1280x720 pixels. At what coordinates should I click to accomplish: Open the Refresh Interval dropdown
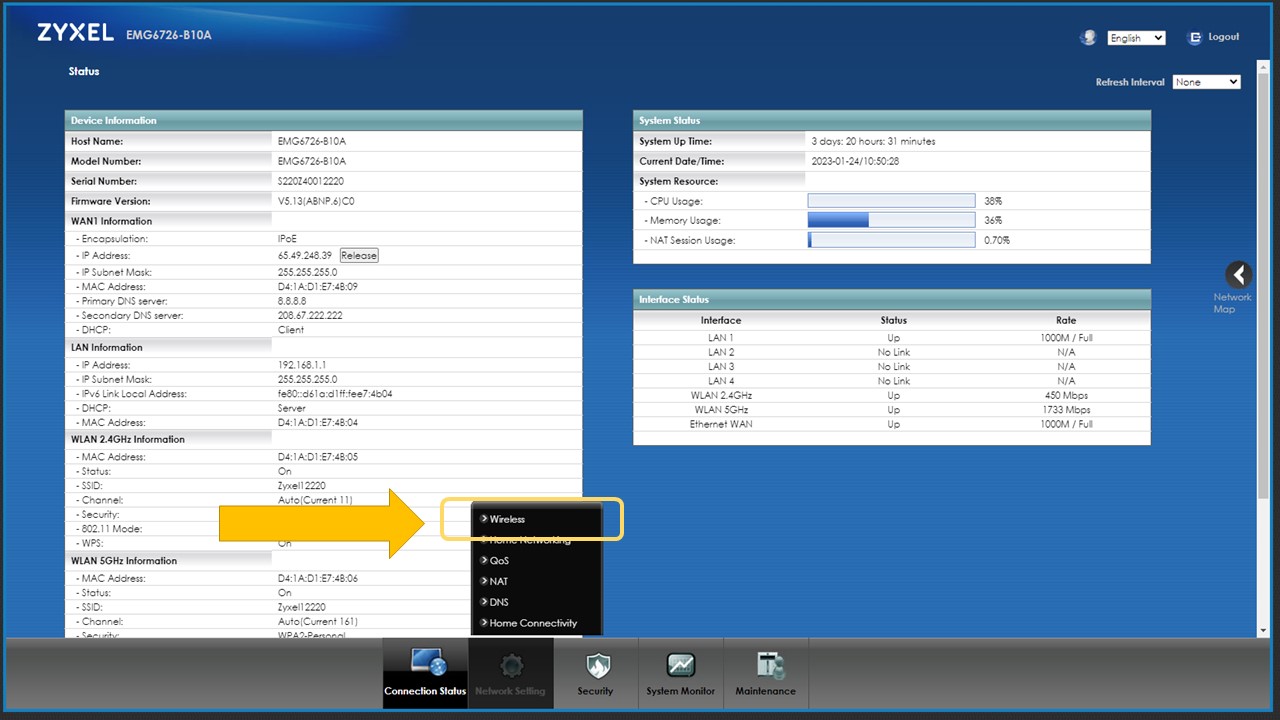pyautogui.click(x=1207, y=82)
